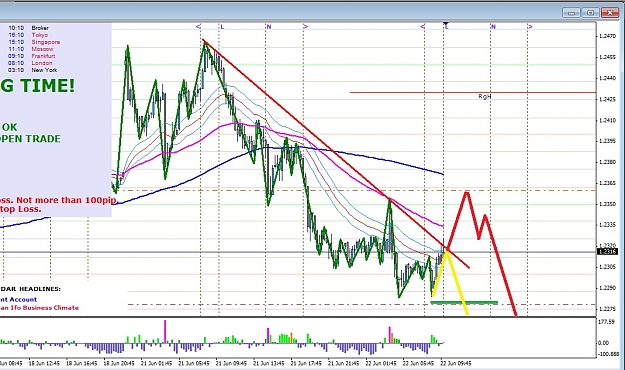
Task: Click the 1.2305 price axis label
Action: (607, 267)
